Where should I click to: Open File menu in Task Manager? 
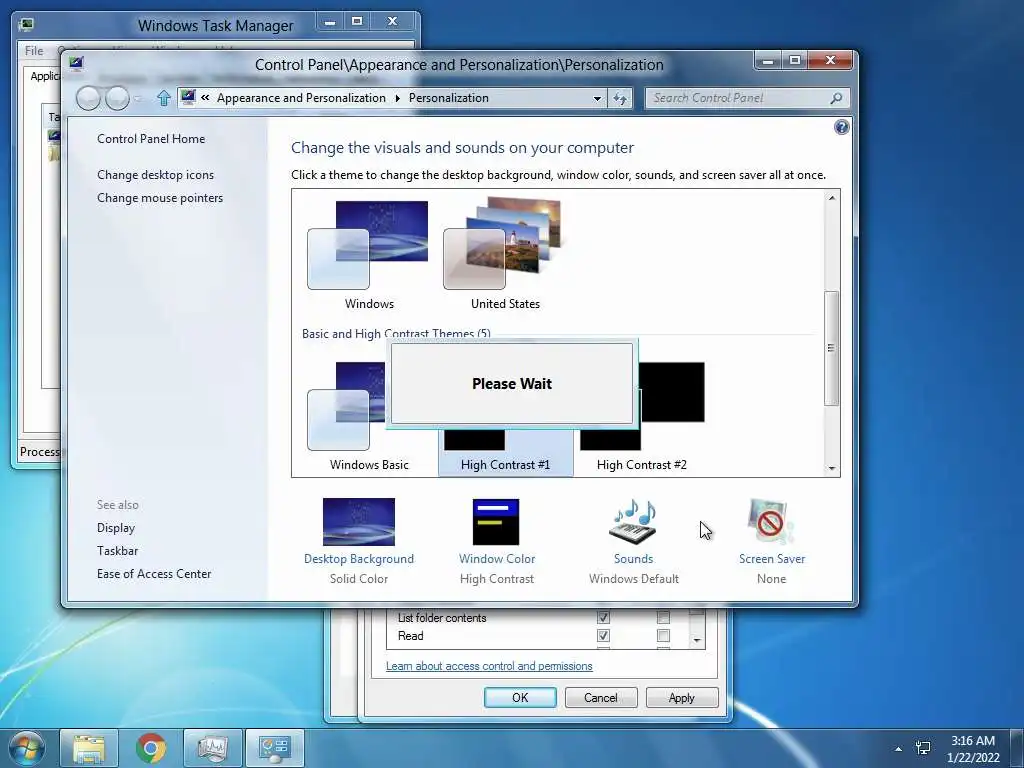point(34,50)
